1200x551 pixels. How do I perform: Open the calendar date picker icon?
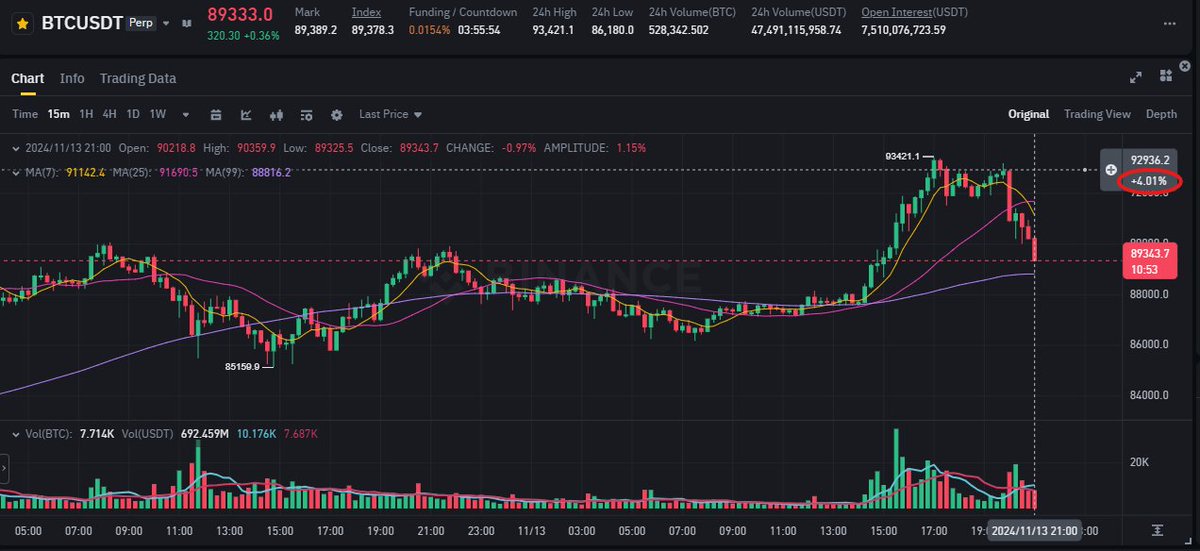coord(215,115)
